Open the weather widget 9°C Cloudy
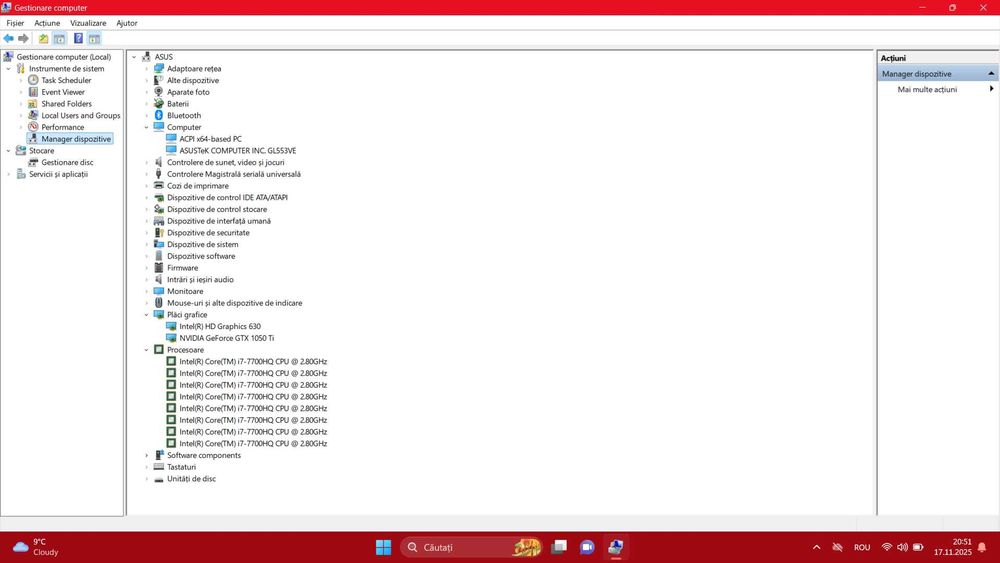This screenshot has width=1000, height=563. (37, 547)
